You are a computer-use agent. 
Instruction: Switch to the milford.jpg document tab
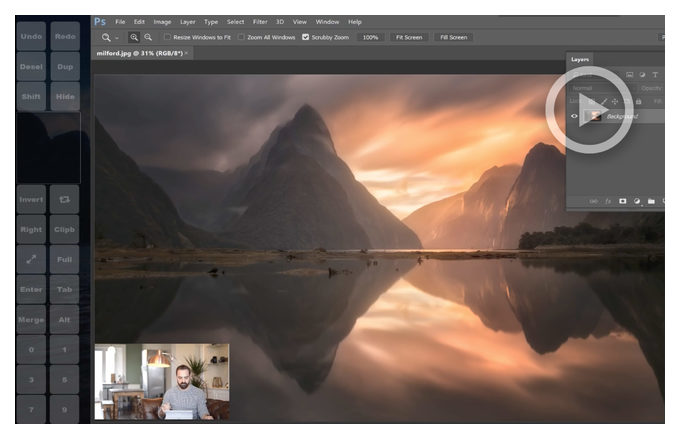coord(139,53)
